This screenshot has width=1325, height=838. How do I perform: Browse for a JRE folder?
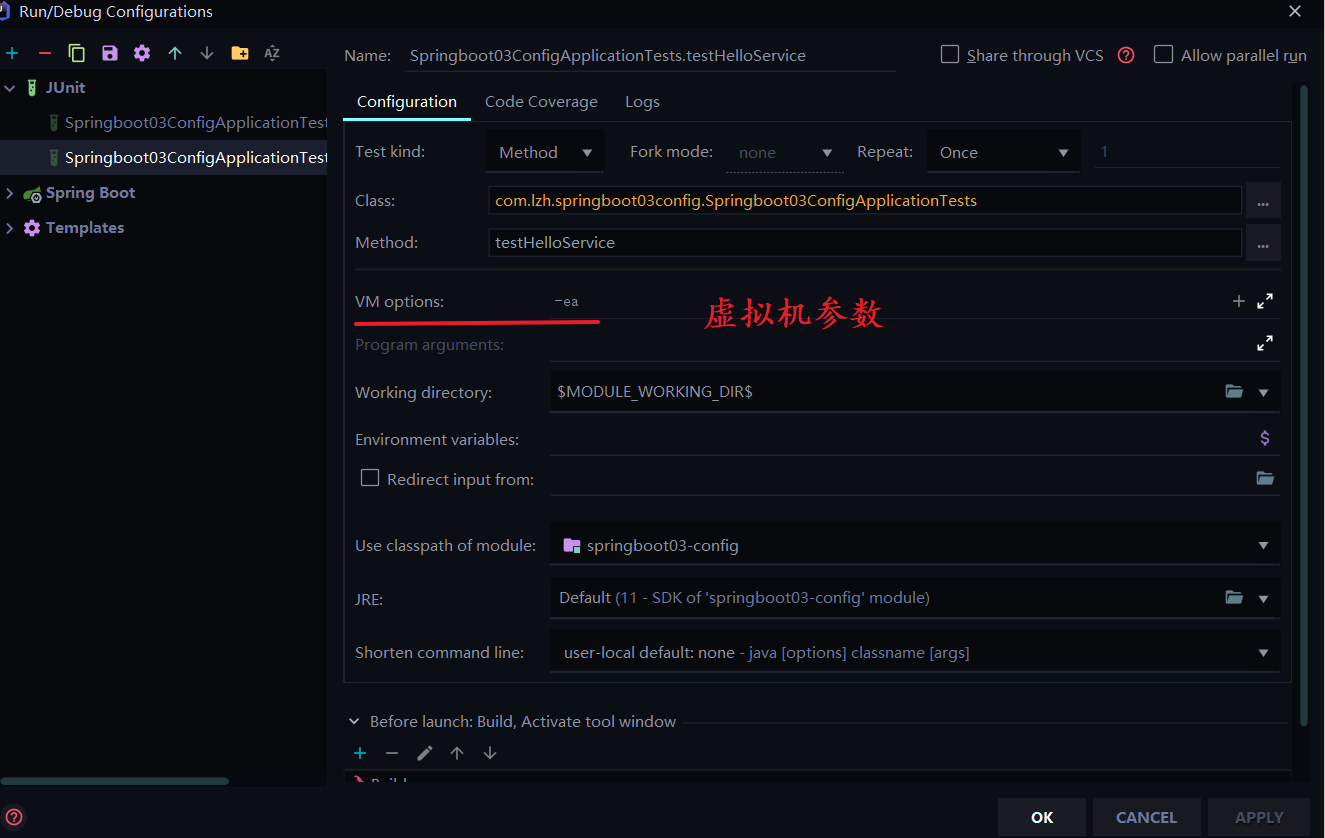1234,598
